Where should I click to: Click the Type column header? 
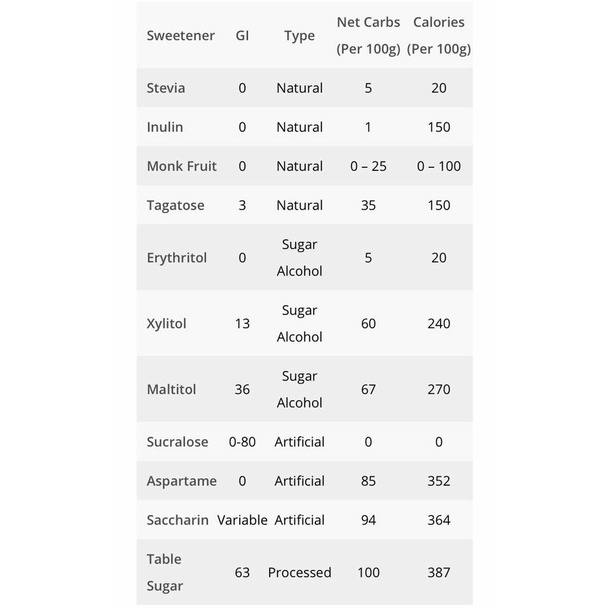299,36
